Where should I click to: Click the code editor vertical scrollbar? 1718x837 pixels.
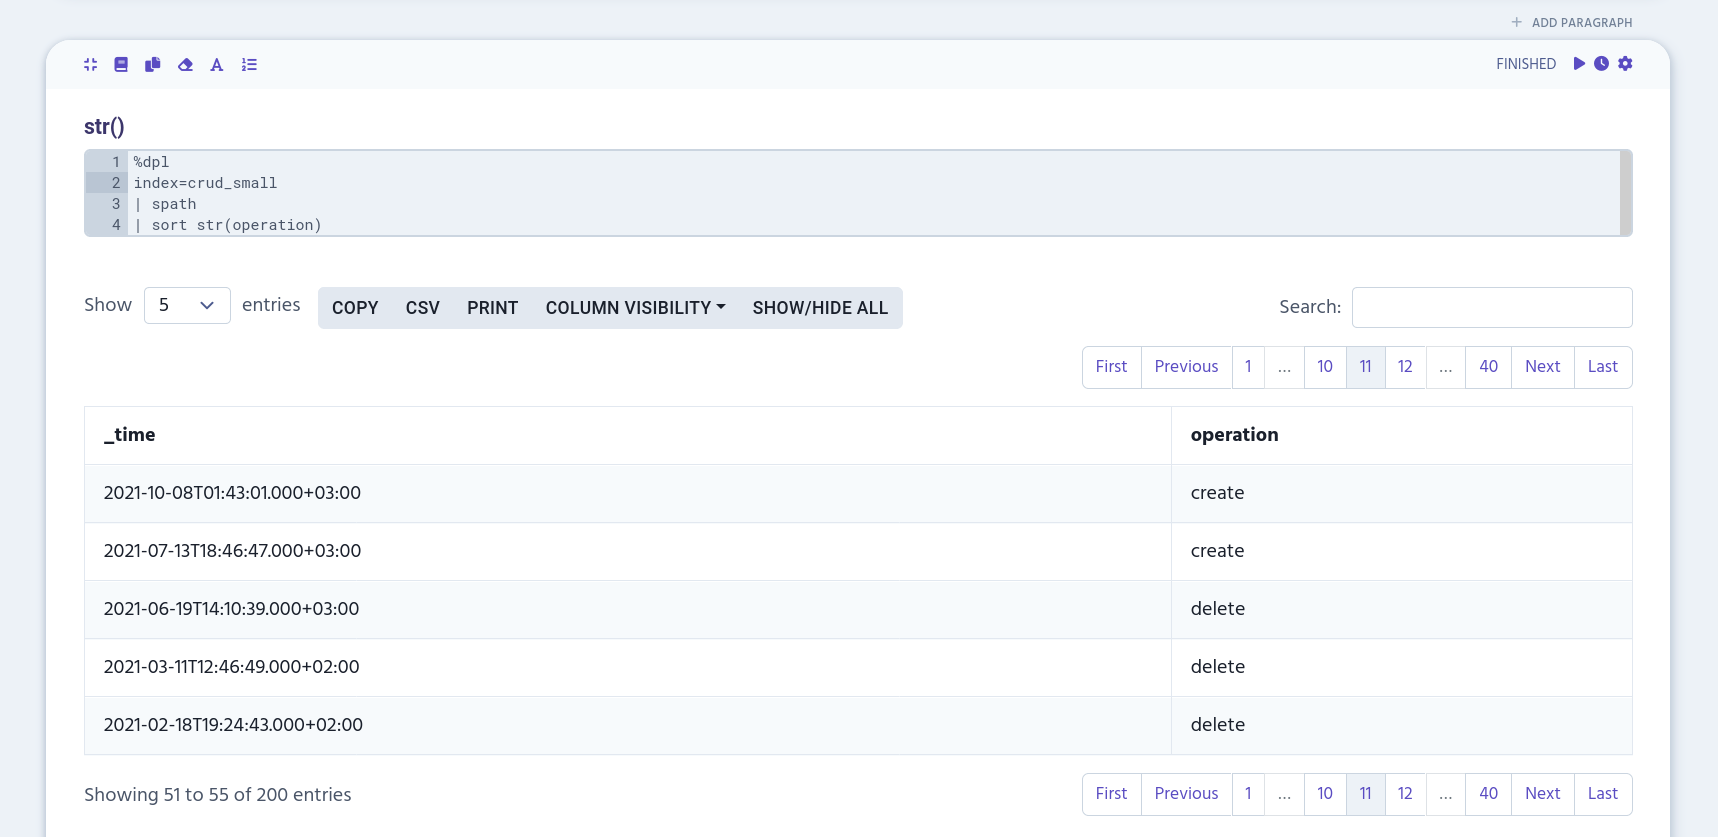[x=1625, y=193]
